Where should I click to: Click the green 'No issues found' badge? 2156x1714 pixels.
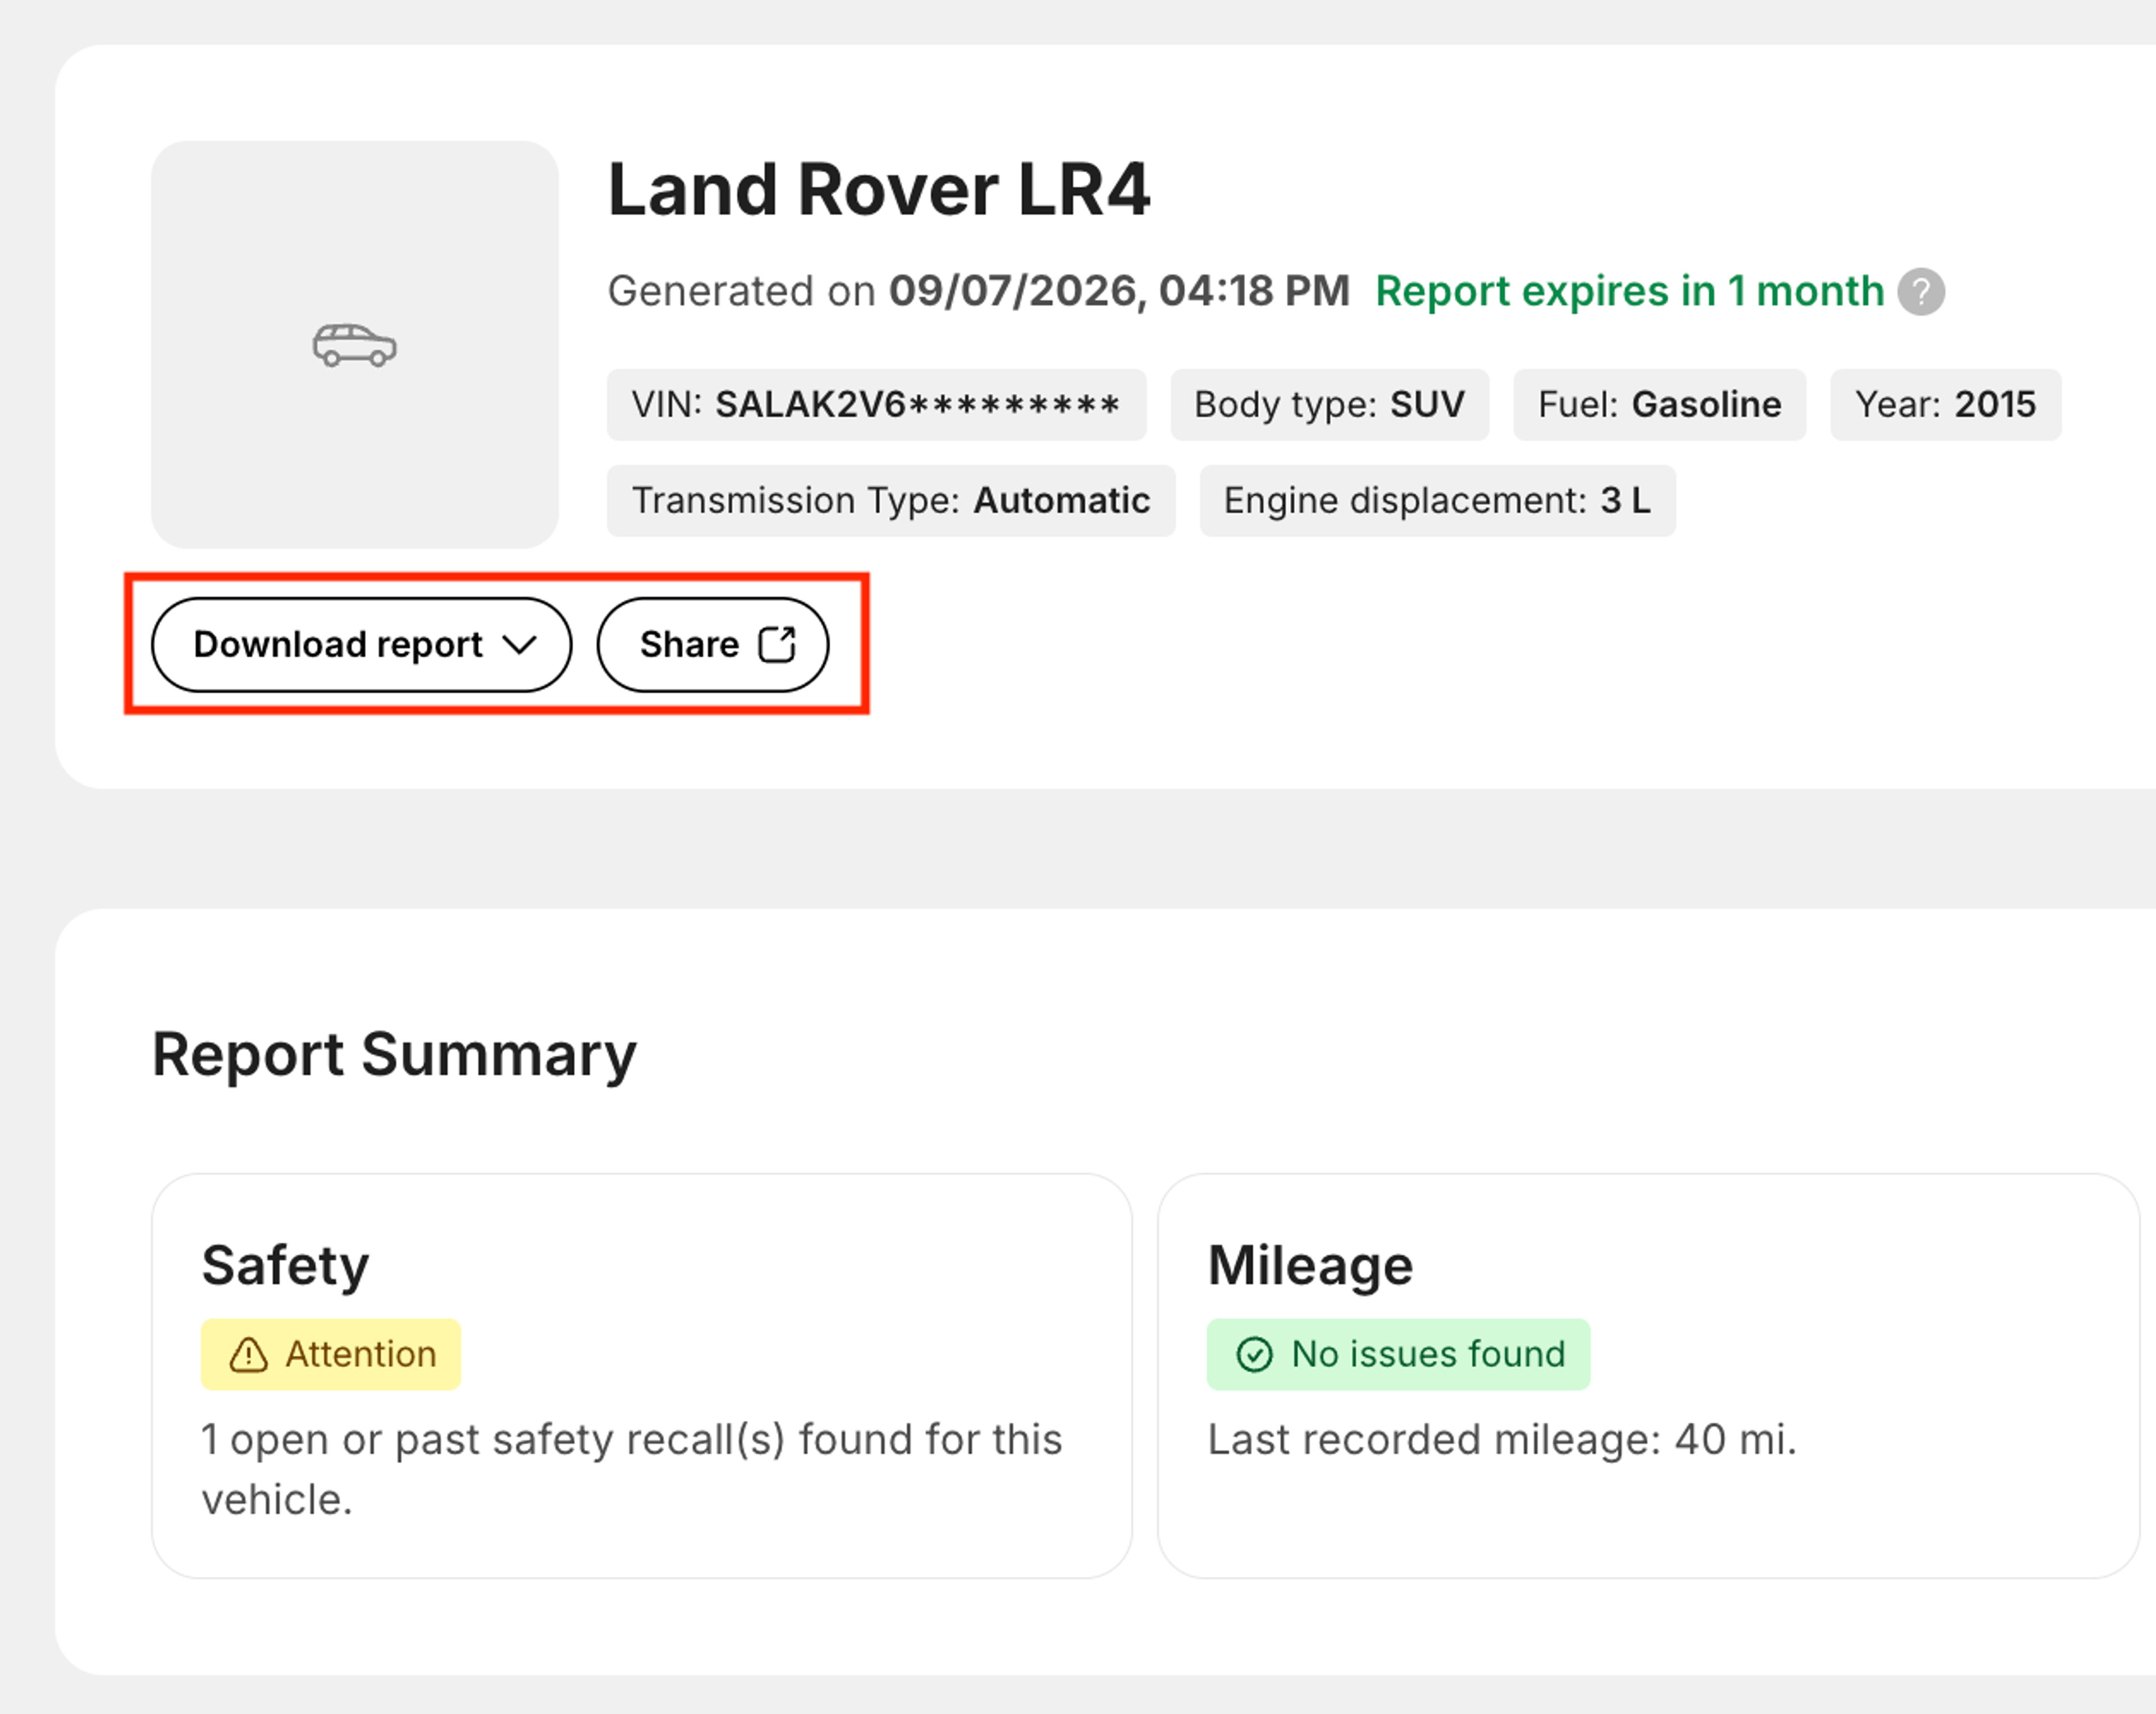point(1398,1355)
